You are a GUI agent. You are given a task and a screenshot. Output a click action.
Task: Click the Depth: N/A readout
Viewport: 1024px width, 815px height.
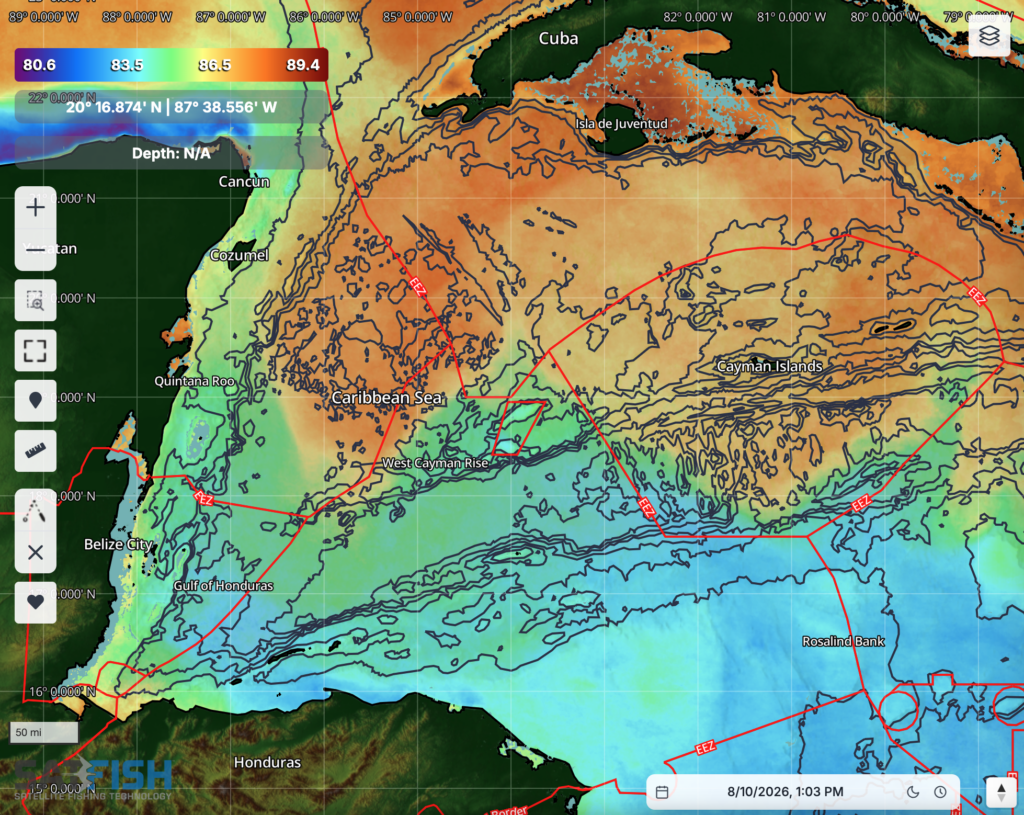tap(171, 153)
